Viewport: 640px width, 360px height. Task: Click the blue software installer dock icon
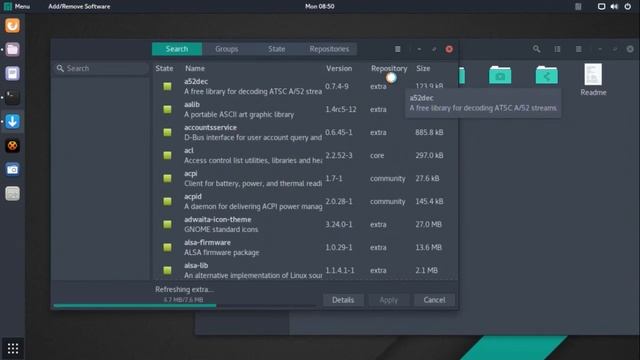pos(12,121)
